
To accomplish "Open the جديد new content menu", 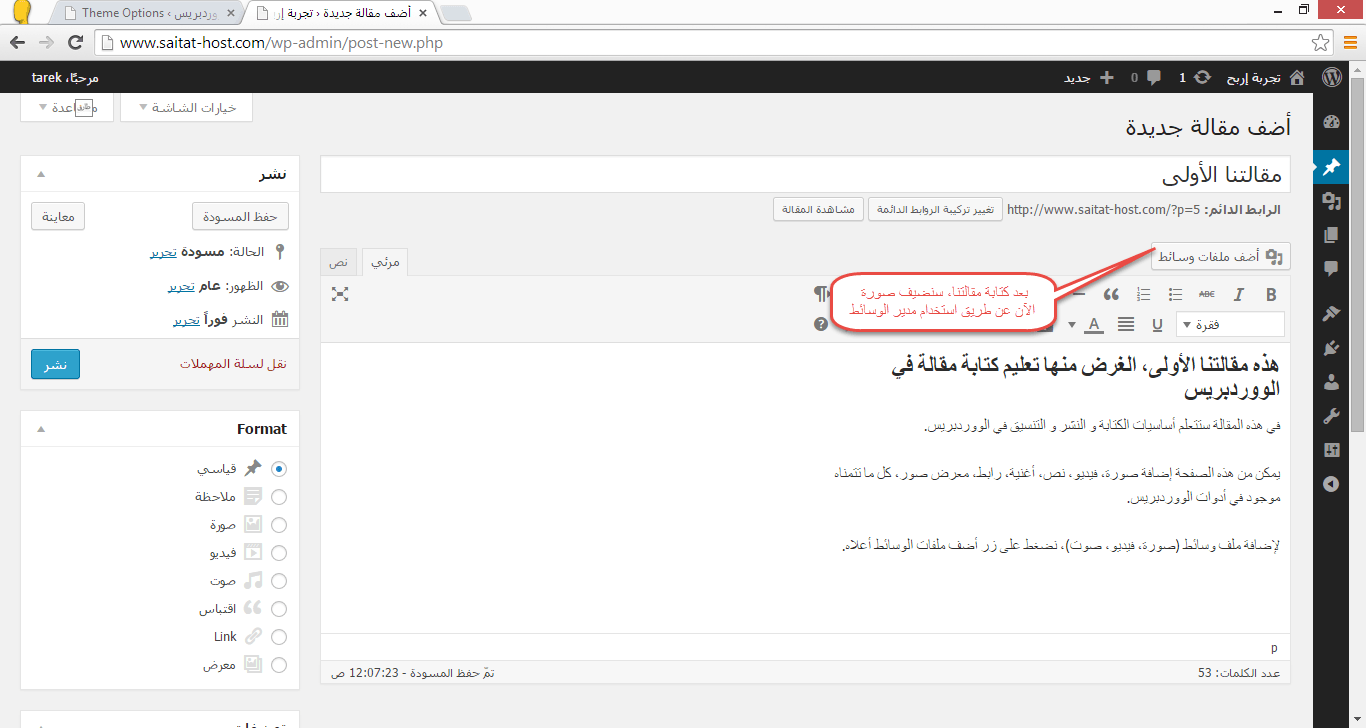I will [1088, 77].
